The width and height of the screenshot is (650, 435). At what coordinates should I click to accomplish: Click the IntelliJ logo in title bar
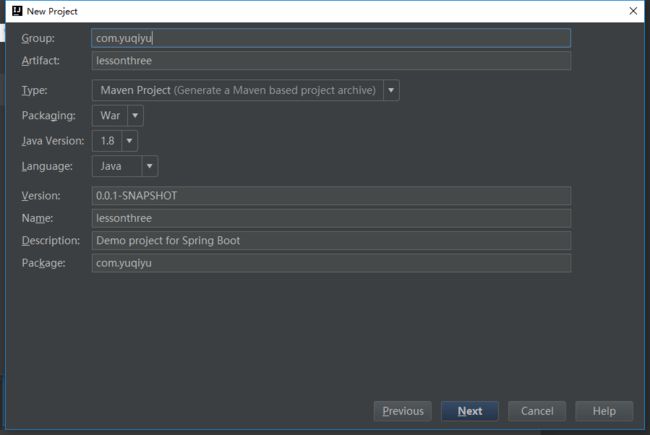(17, 11)
